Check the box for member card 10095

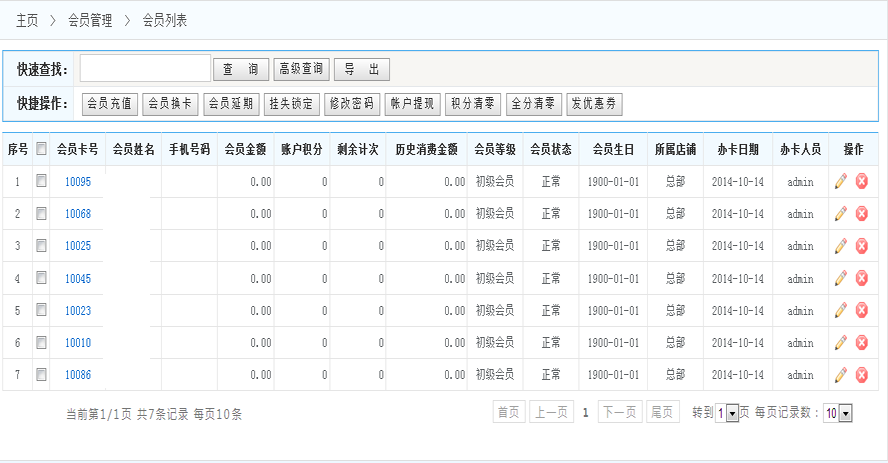[41, 182]
